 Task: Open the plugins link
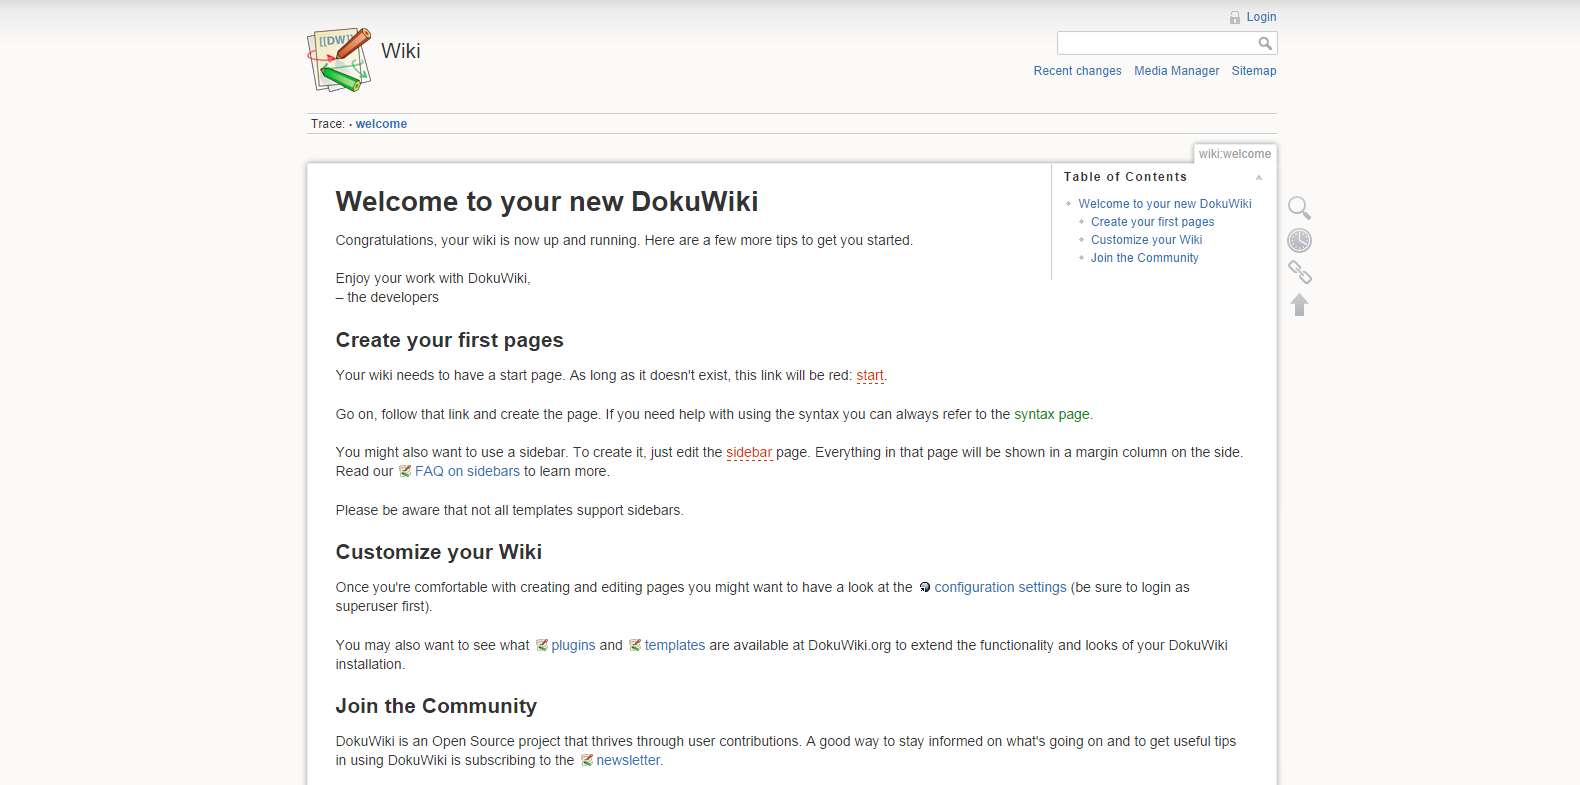point(573,645)
